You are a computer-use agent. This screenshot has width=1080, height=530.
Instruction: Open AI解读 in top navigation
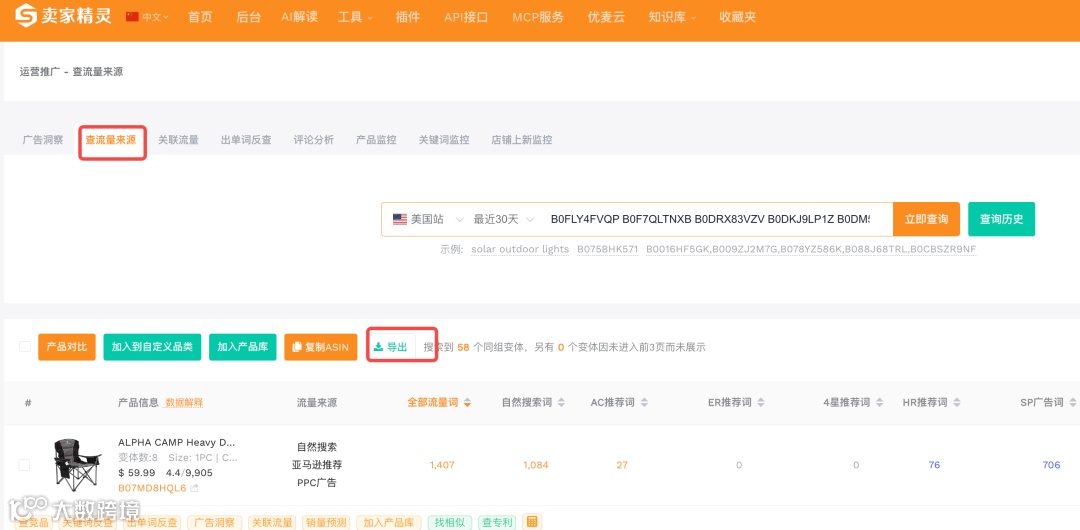pyautogui.click(x=300, y=17)
